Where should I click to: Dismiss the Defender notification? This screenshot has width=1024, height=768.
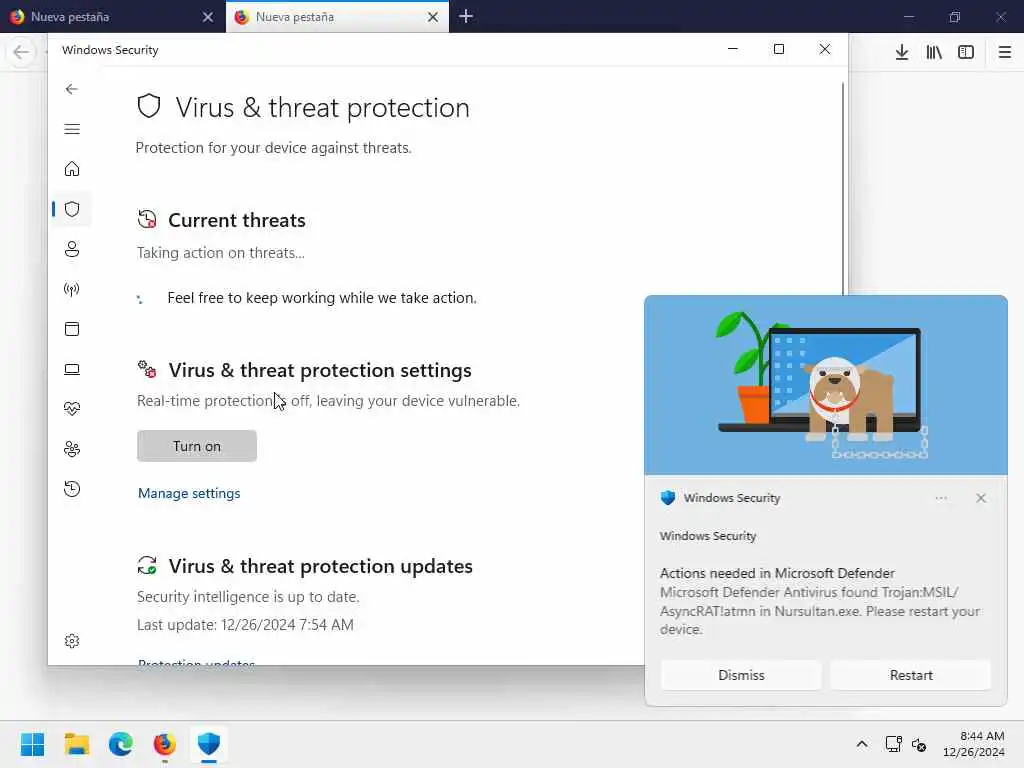pyautogui.click(x=741, y=675)
